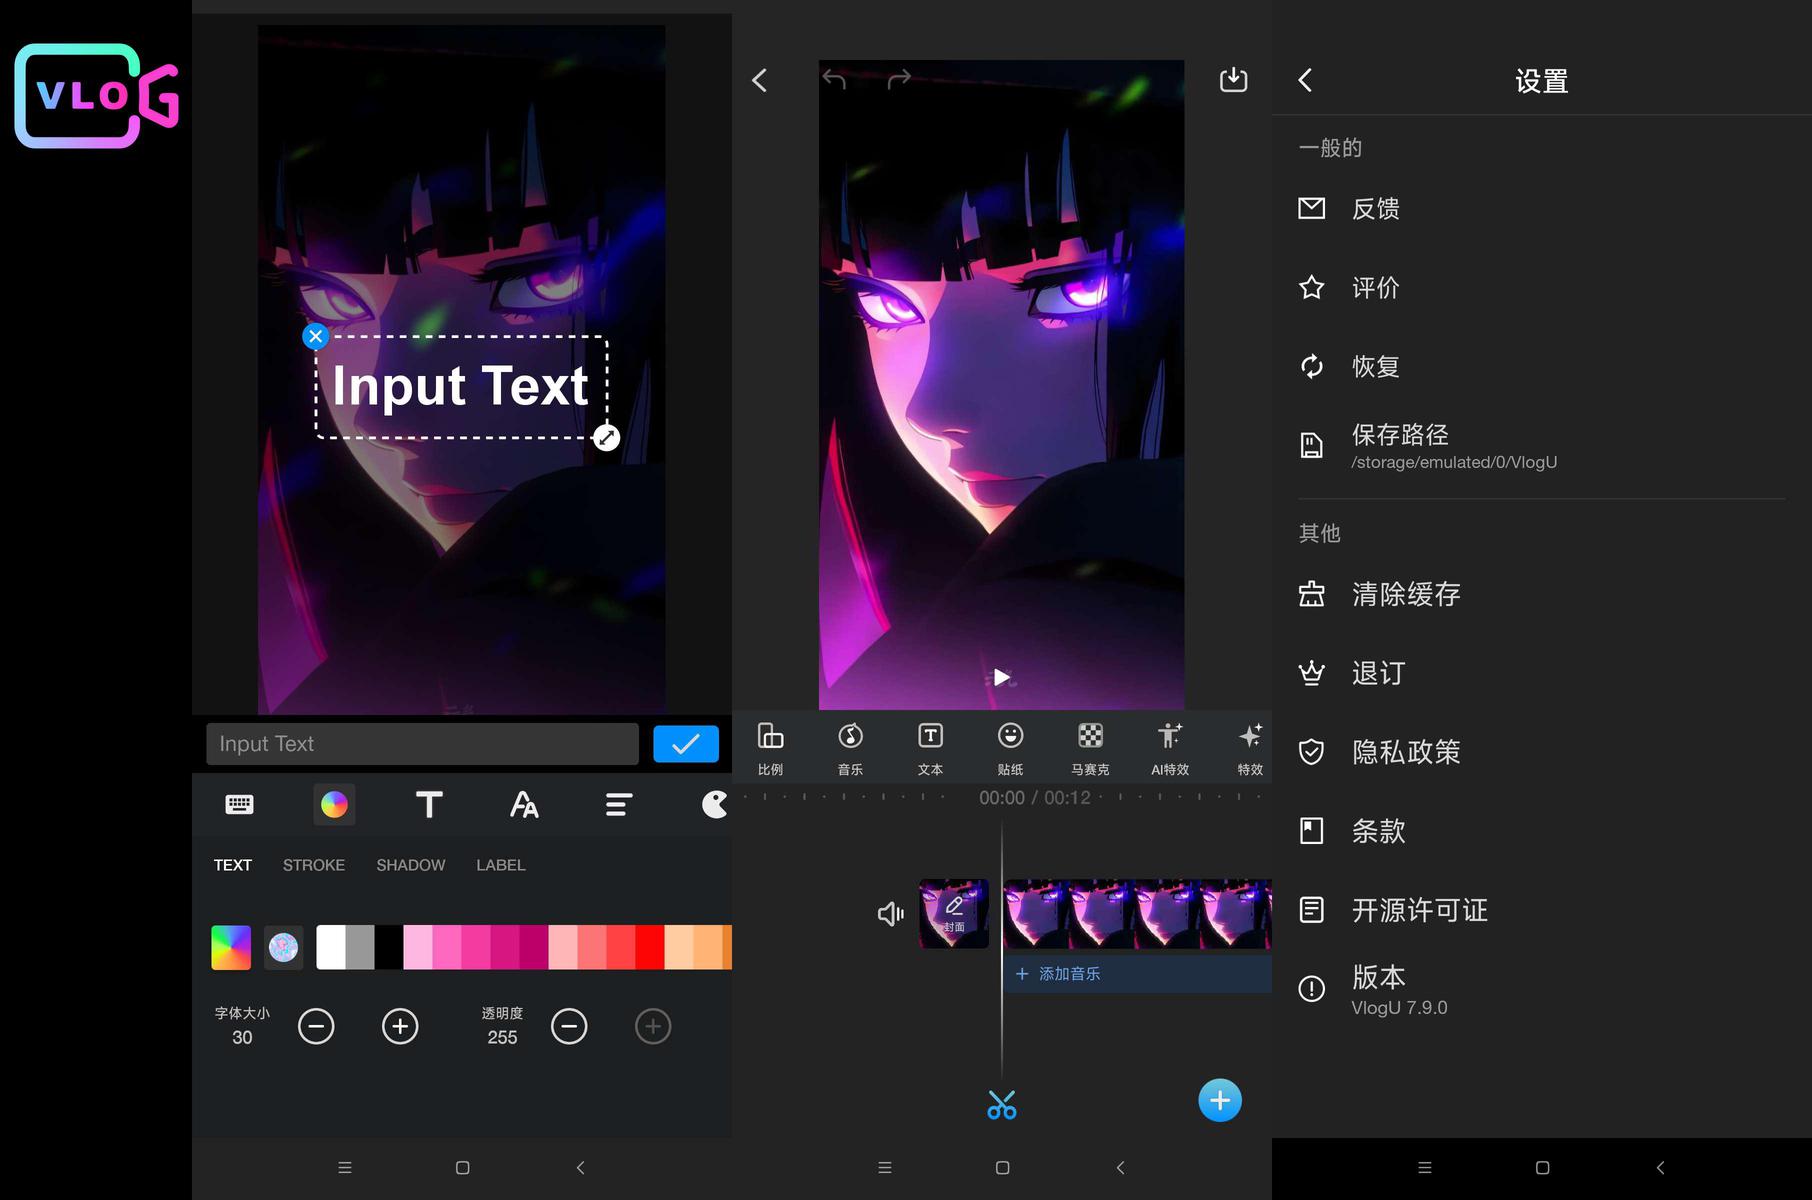1812x1200 pixels.
Task: Play the video preview
Action: click(1001, 677)
